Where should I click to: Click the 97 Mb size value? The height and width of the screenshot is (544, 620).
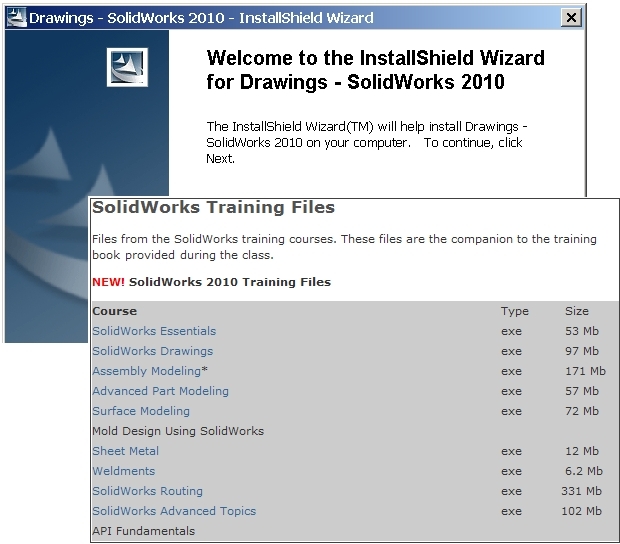(582, 351)
